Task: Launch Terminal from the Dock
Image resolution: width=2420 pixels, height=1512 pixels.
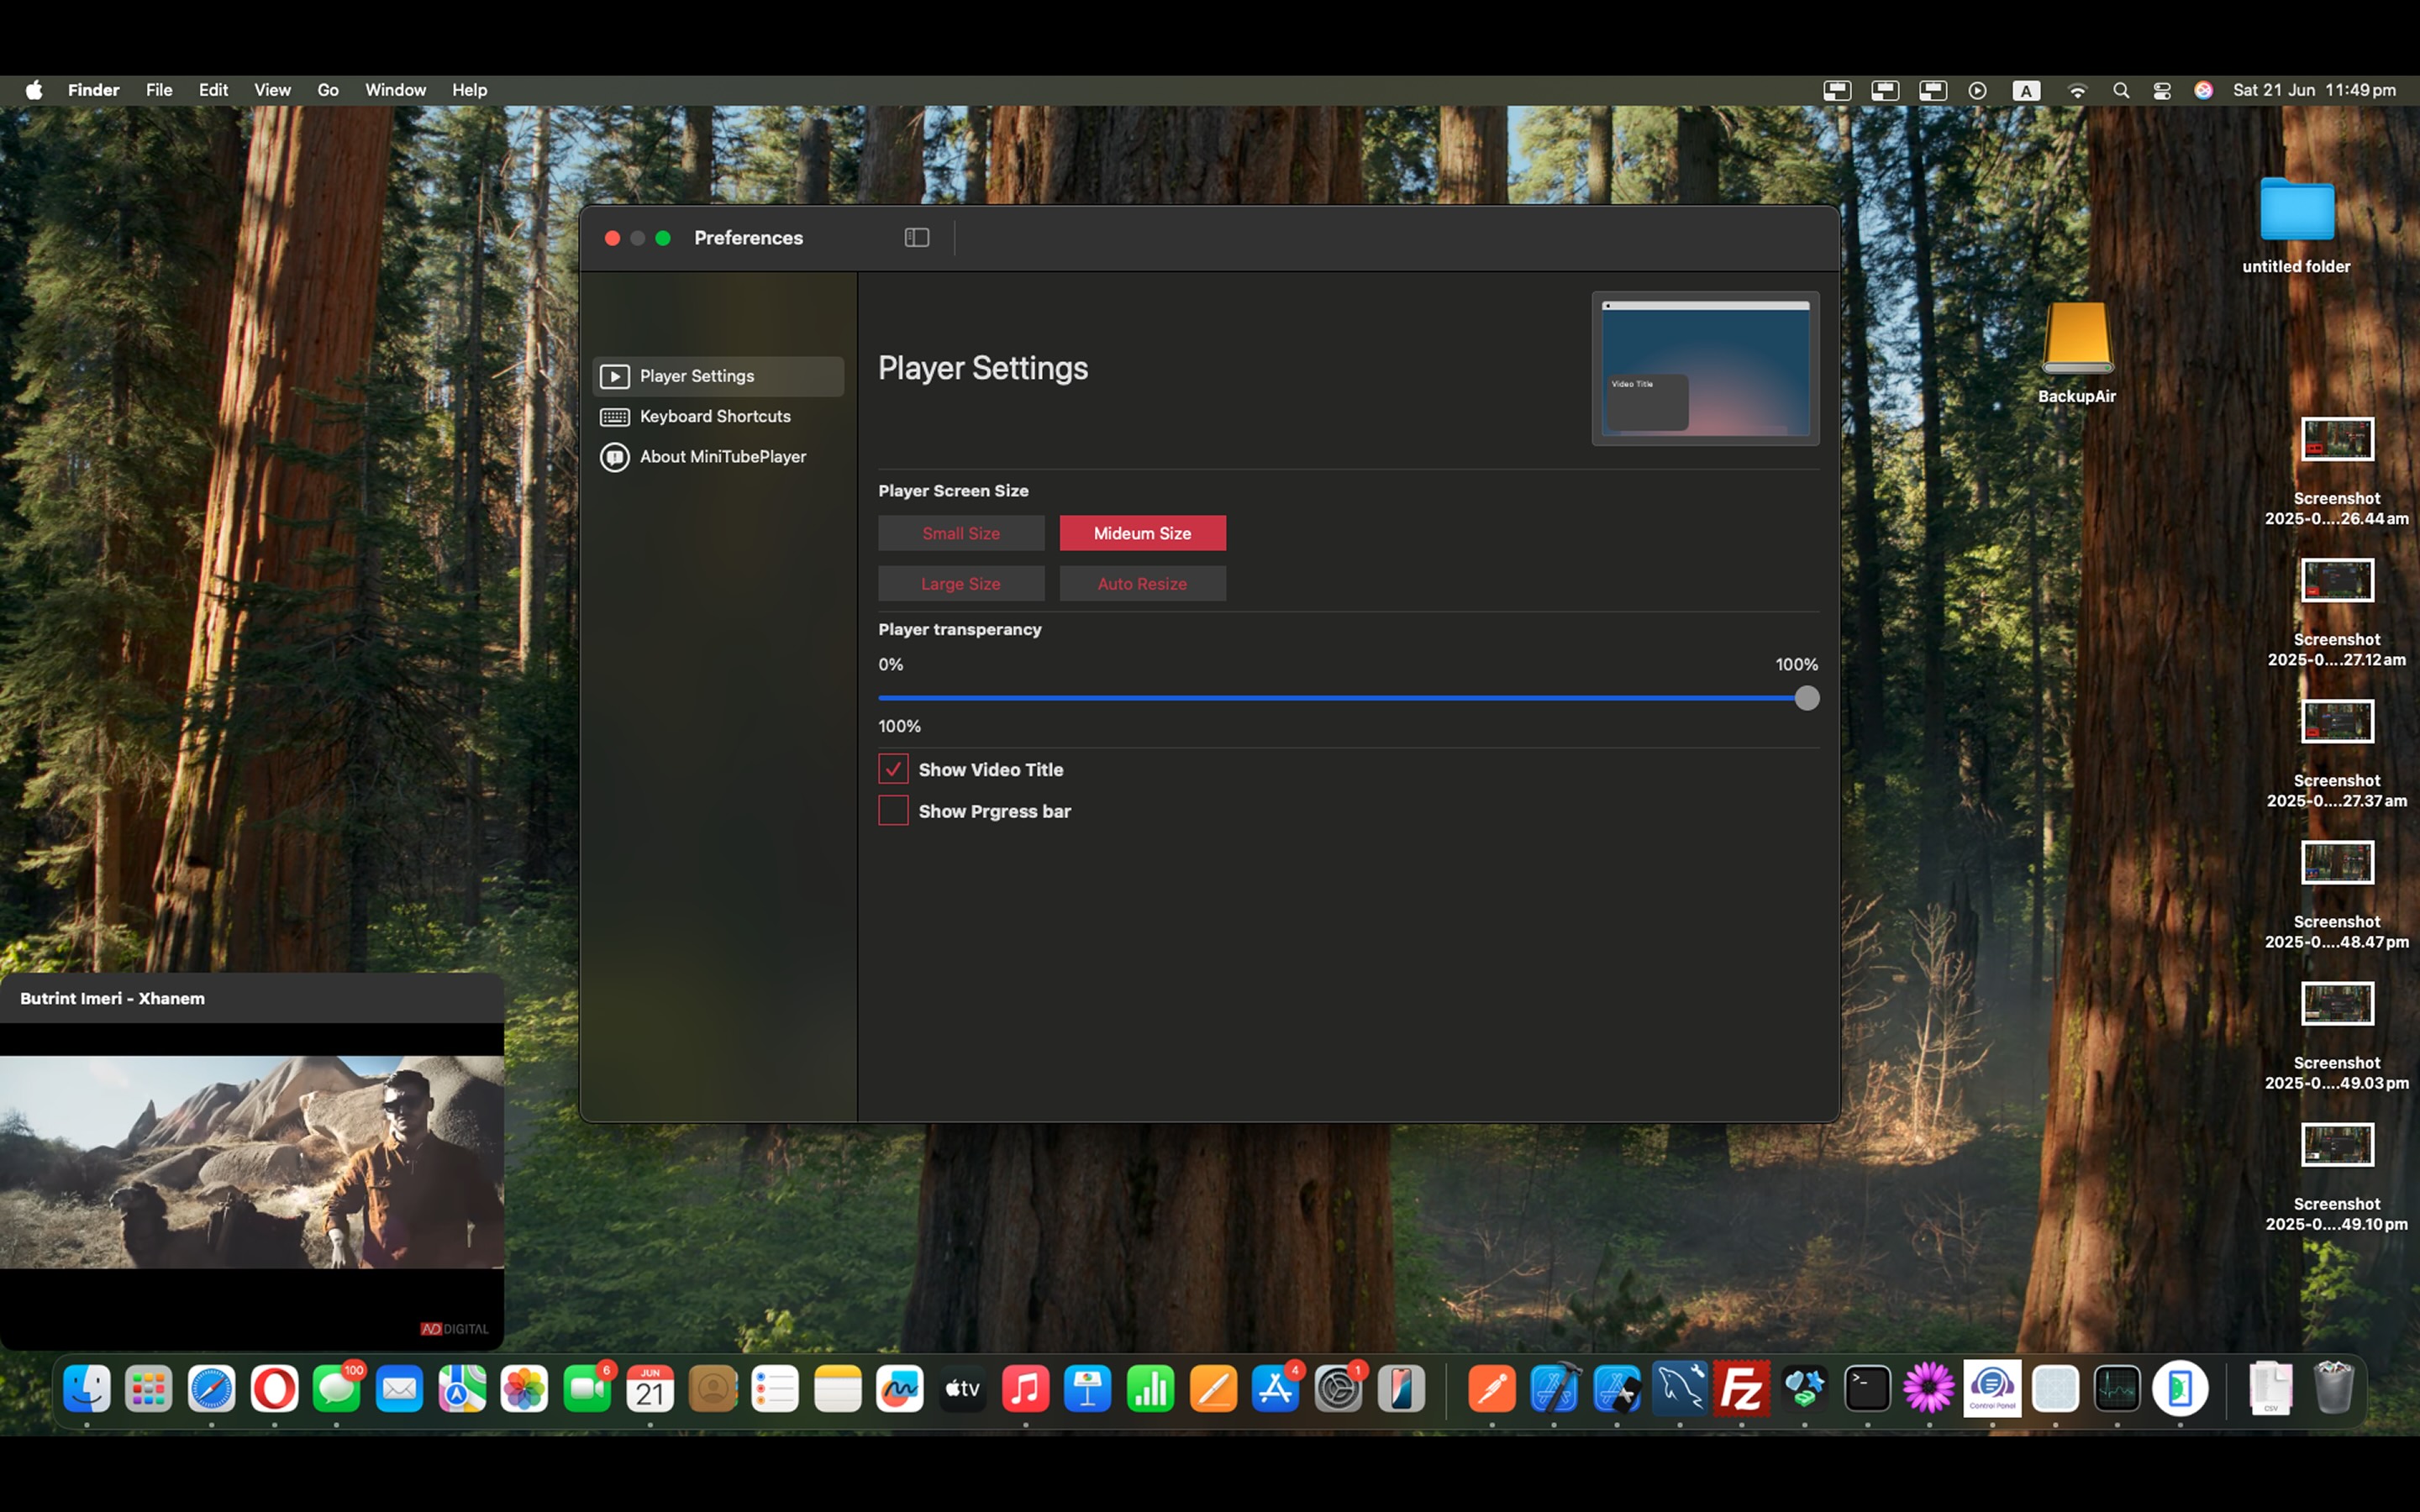Action: (x=1866, y=1388)
